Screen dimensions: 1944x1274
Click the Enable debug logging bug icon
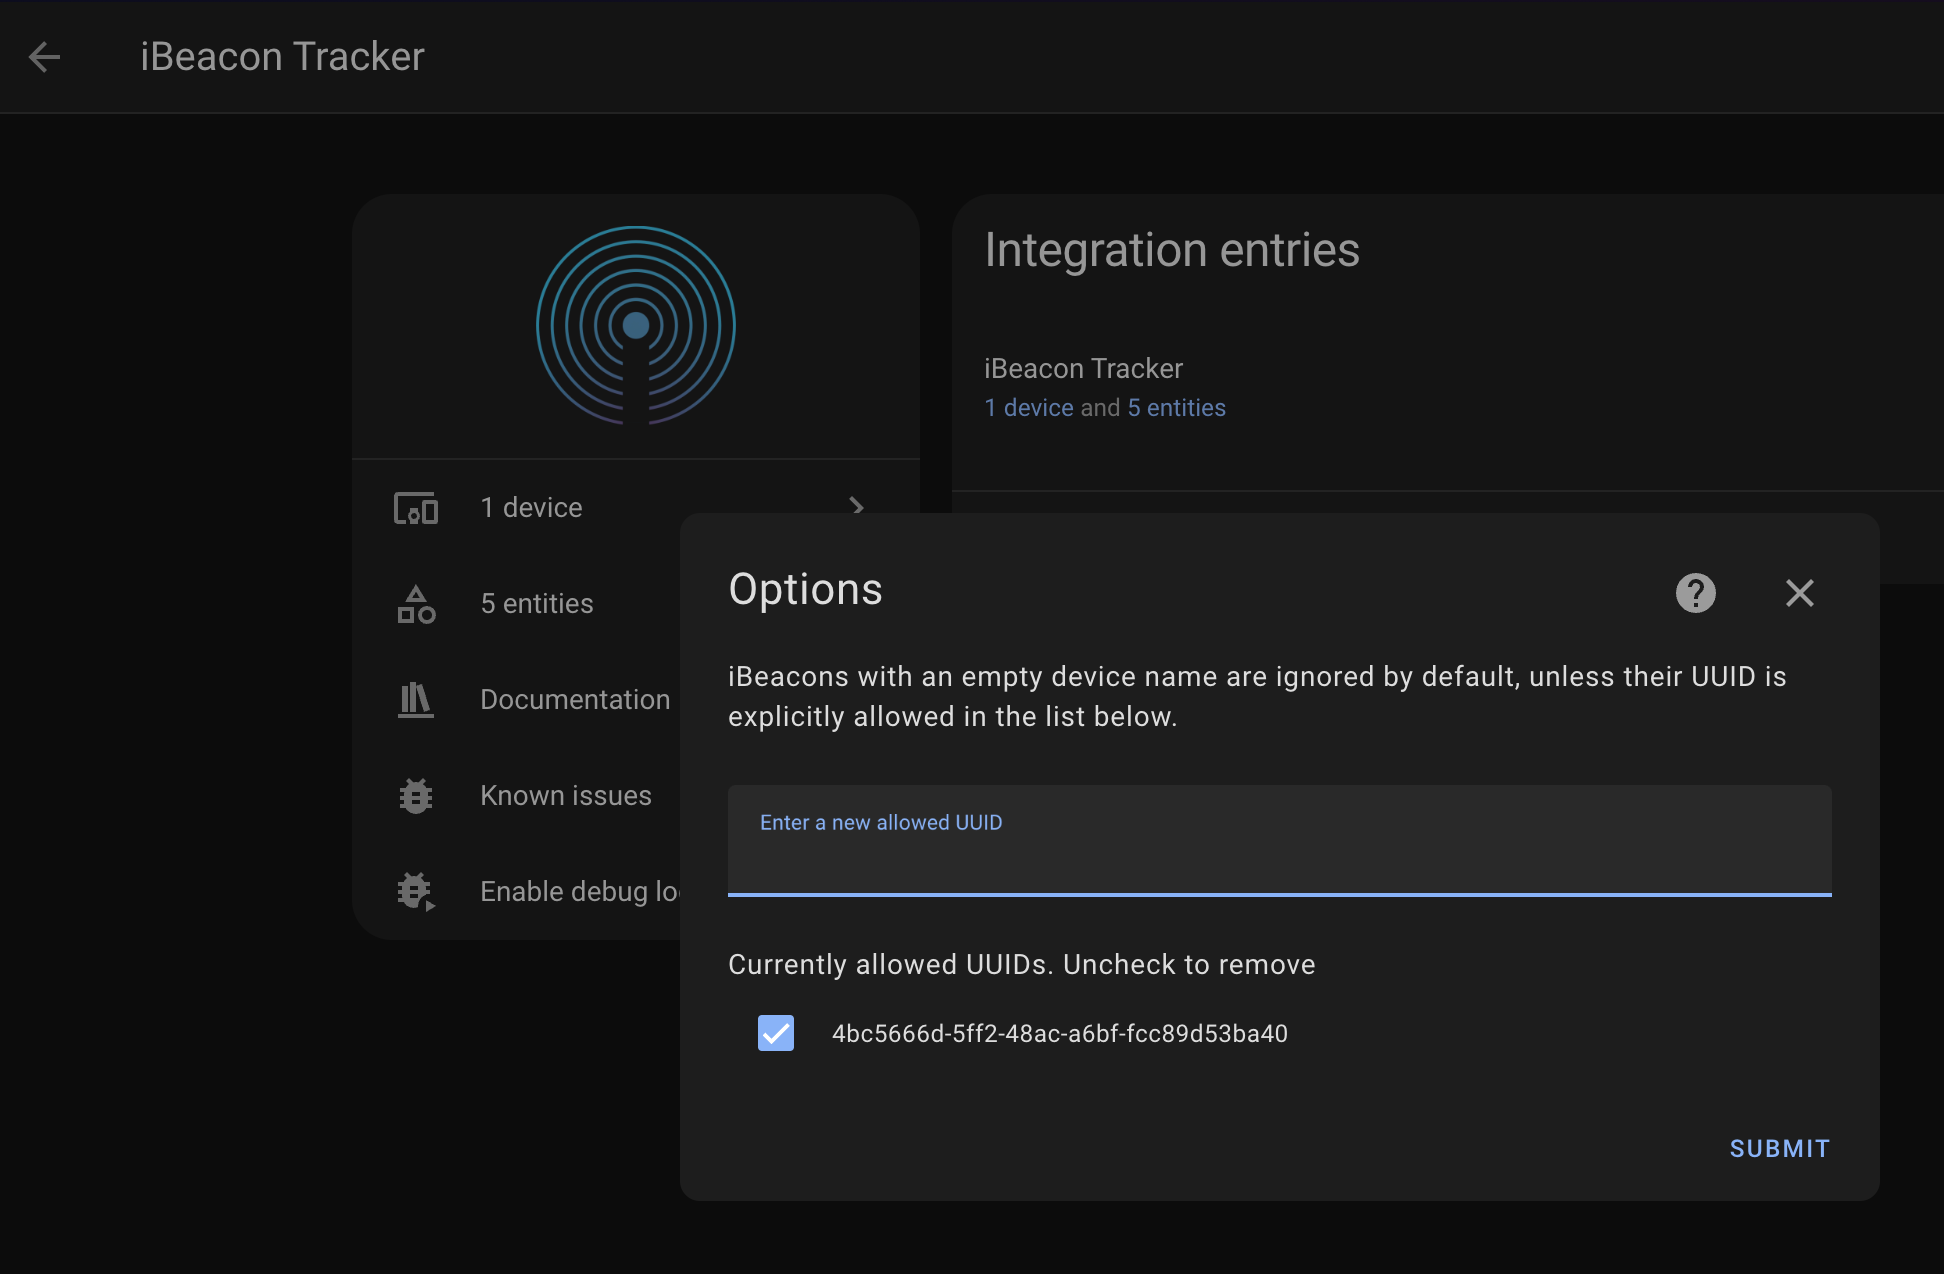click(416, 892)
